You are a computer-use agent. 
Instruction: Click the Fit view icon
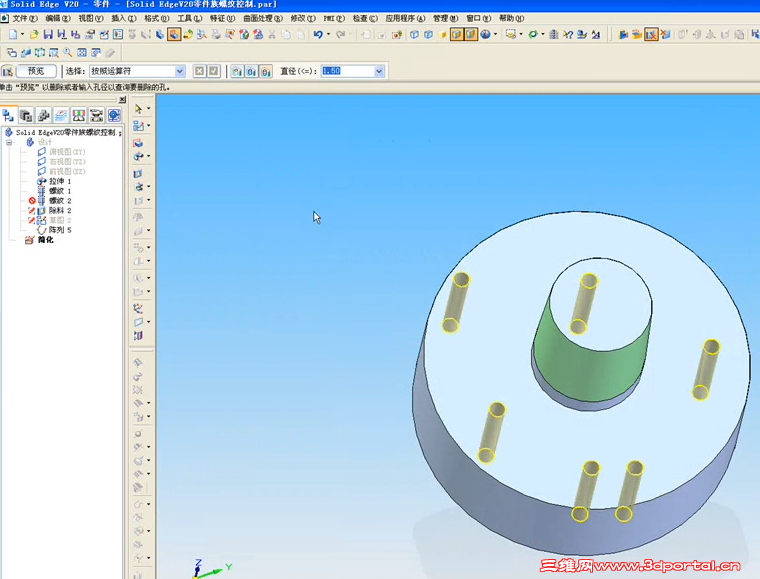tap(82, 52)
